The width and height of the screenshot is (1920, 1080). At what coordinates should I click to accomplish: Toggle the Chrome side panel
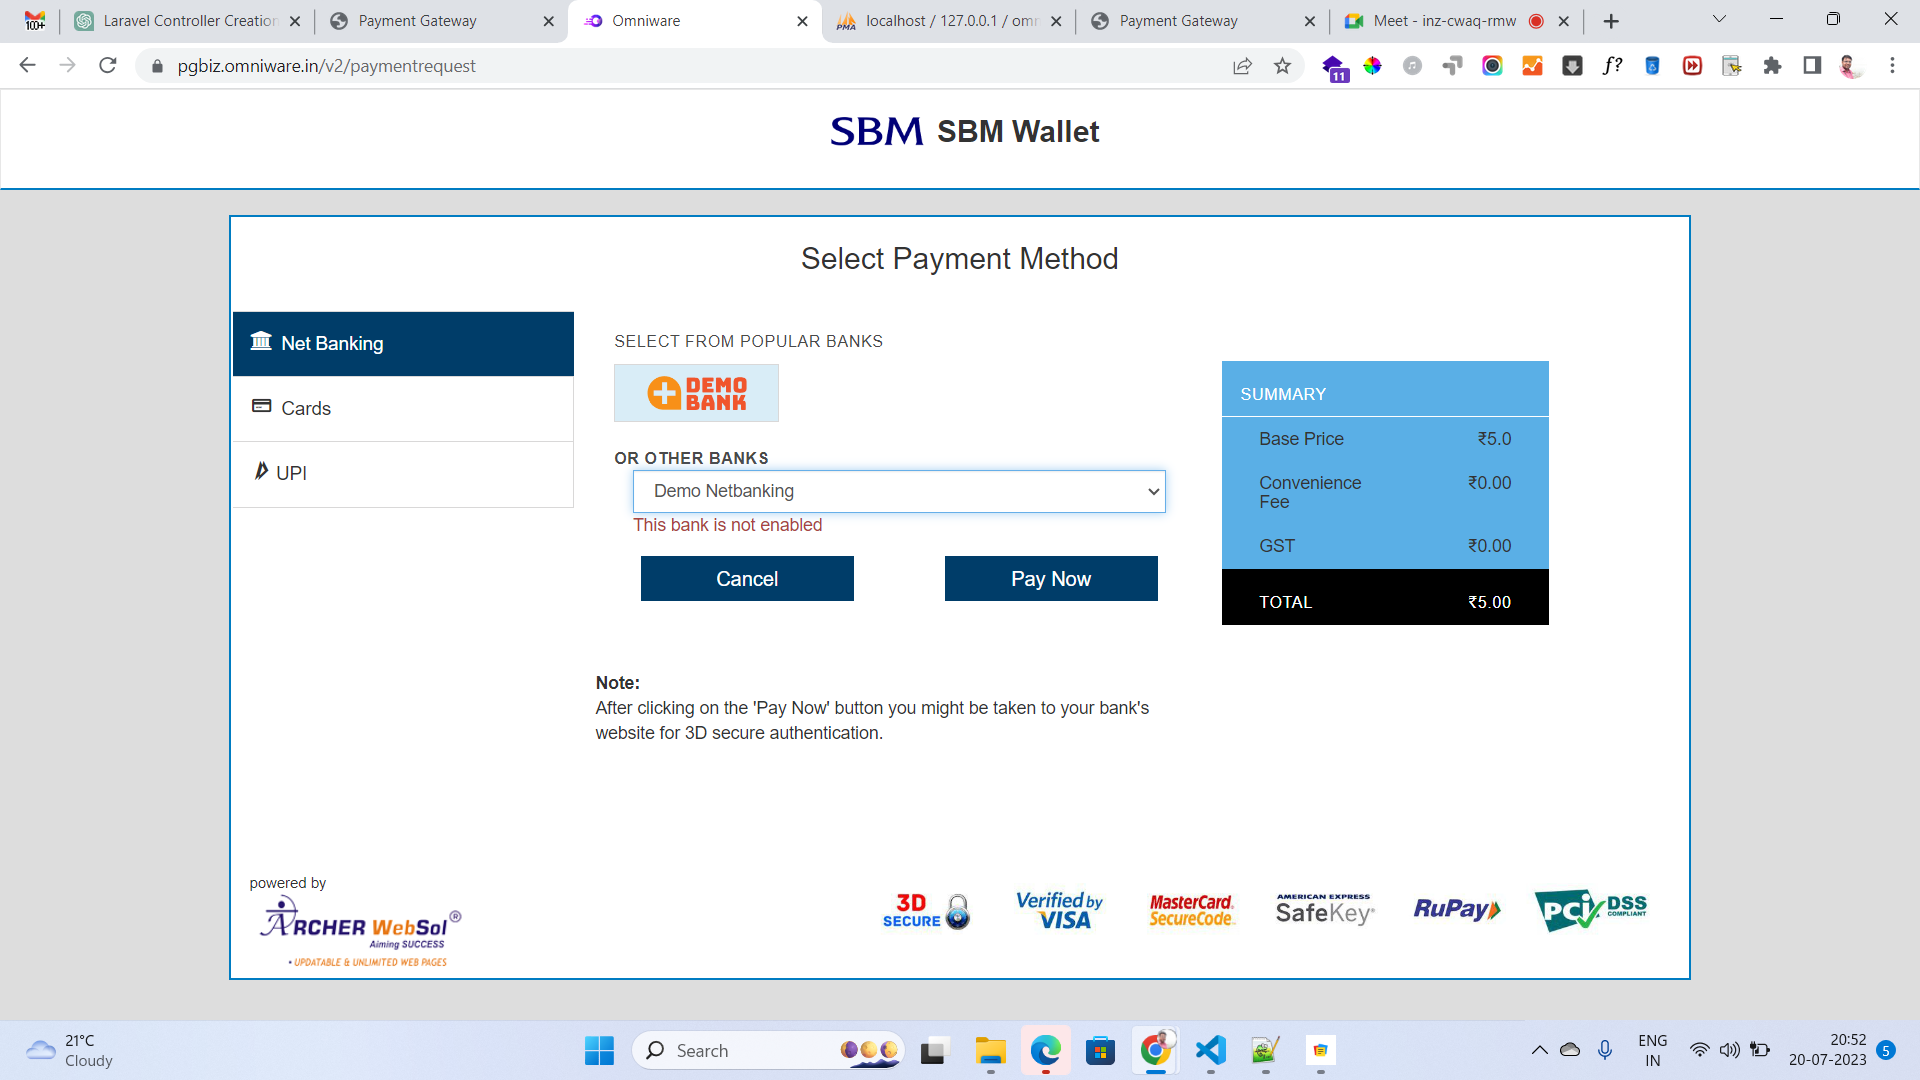tap(1812, 66)
